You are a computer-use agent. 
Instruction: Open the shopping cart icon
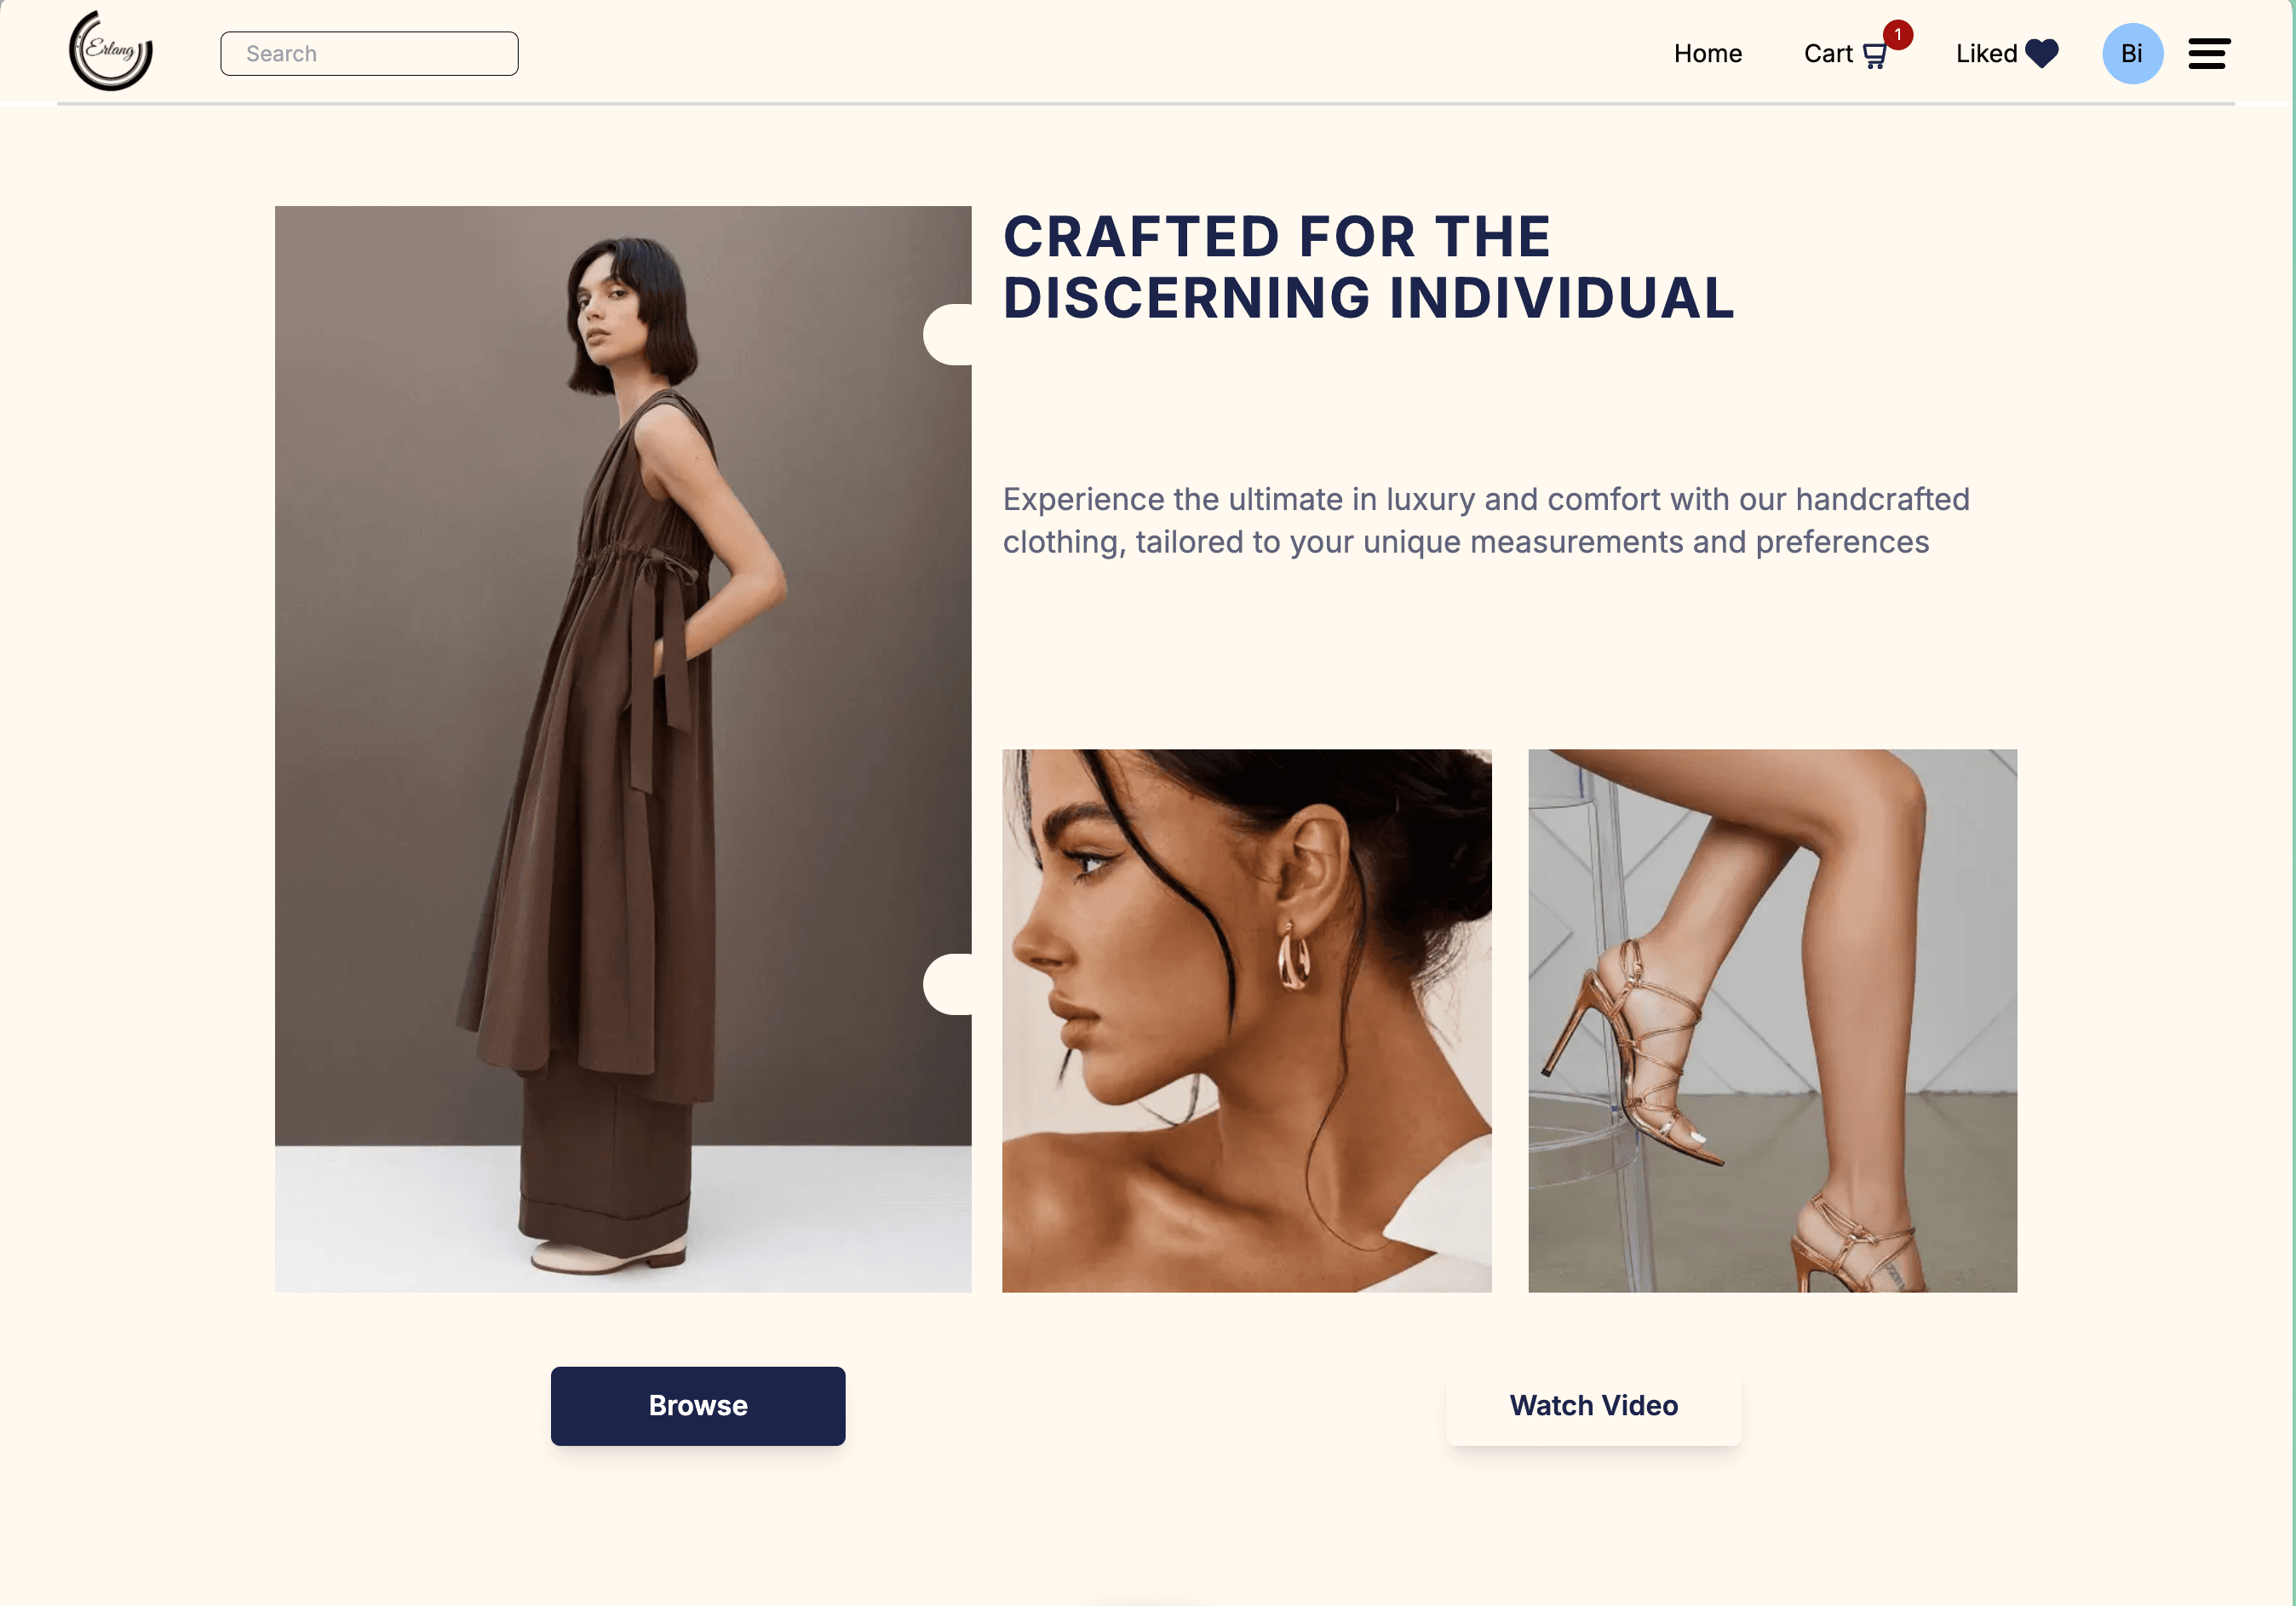(x=1874, y=56)
